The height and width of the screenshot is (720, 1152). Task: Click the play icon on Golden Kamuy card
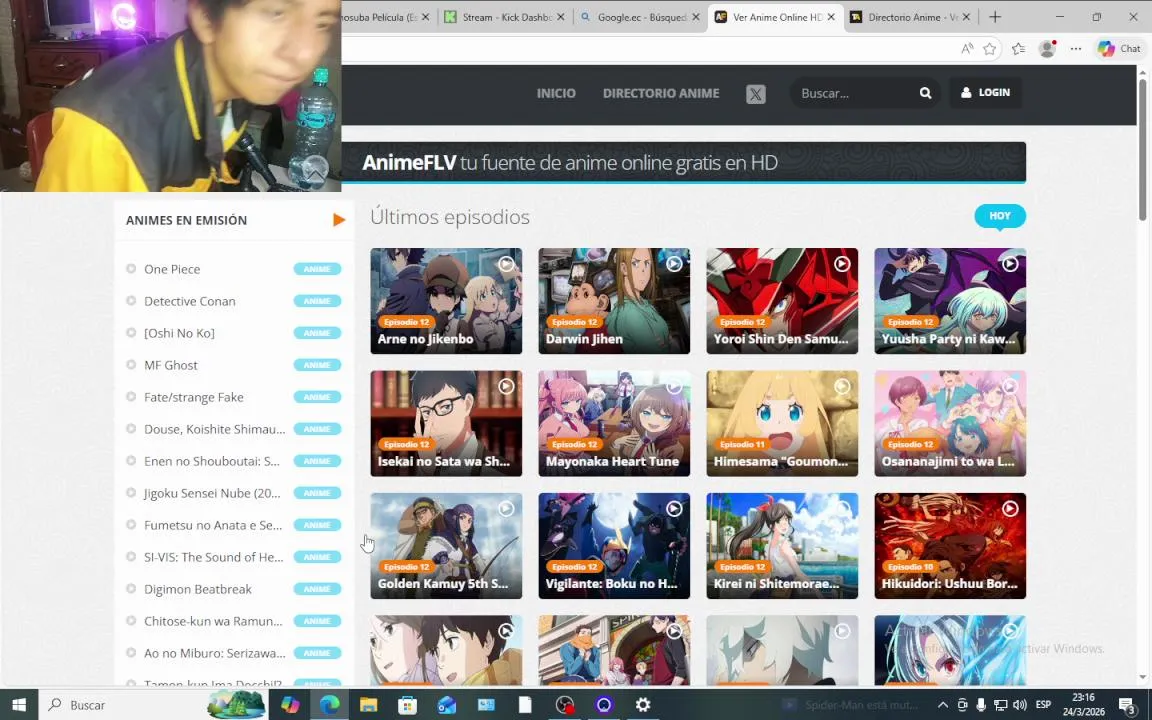click(x=506, y=508)
